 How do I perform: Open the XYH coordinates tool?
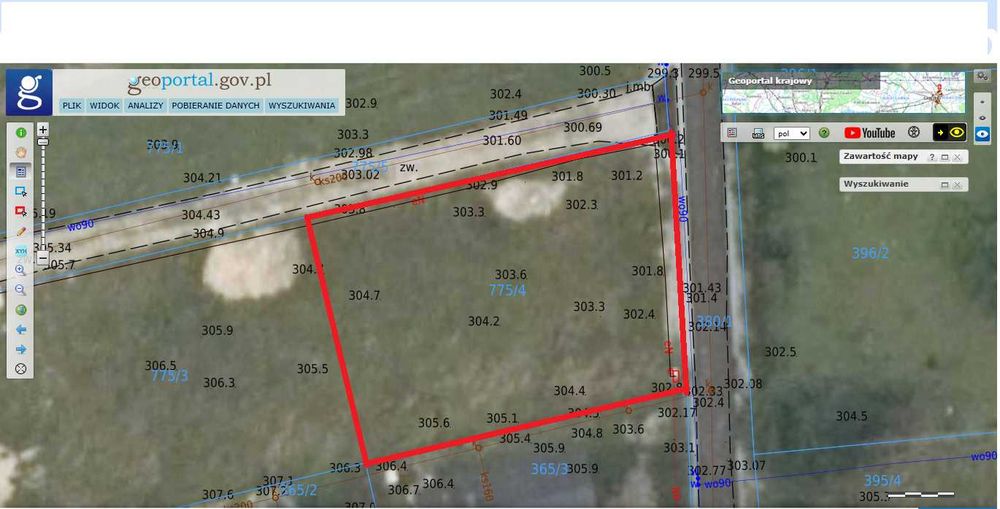point(21,251)
